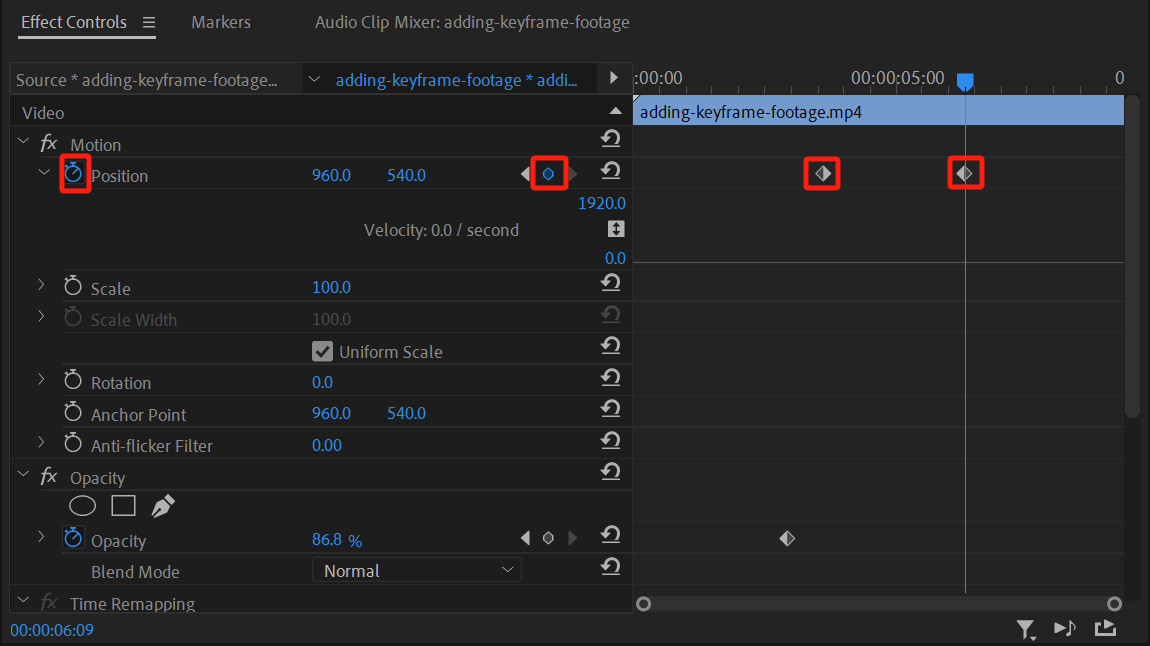The height and width of the screenshot is (646, 1150).
Task: Switch to the Markers tab
Action: (x=220, y=21)
